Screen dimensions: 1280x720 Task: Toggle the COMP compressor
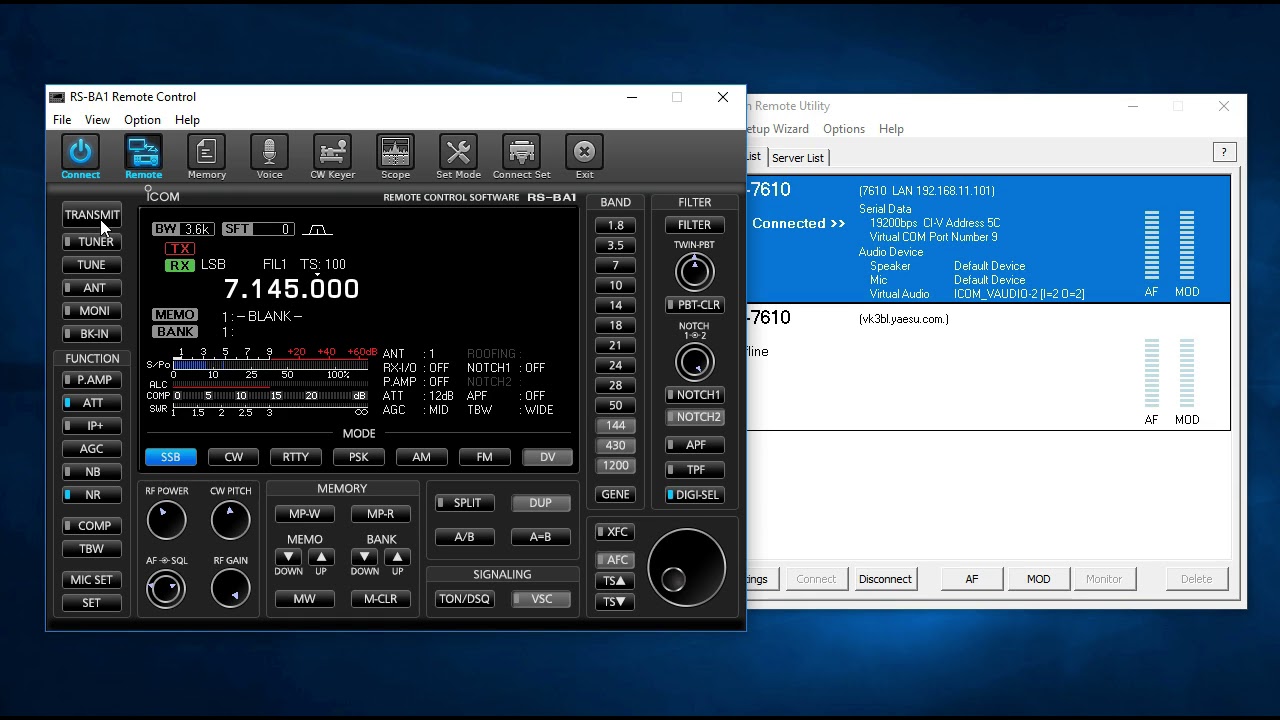click(x=91, y=526)
